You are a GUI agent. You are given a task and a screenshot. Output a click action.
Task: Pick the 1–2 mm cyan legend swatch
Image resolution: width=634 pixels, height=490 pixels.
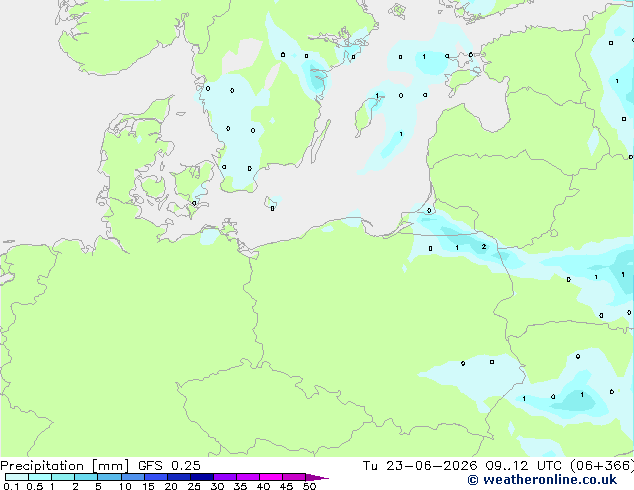click(x=63, y=477)
